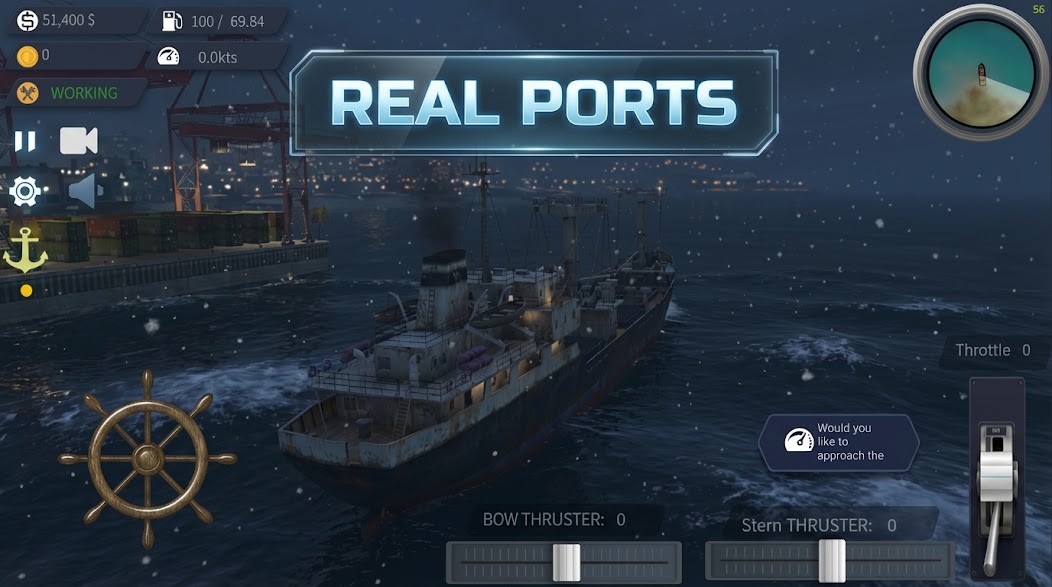
Task: Click the speedometer icon in approach prompt
Action: [x=798, y=440]
